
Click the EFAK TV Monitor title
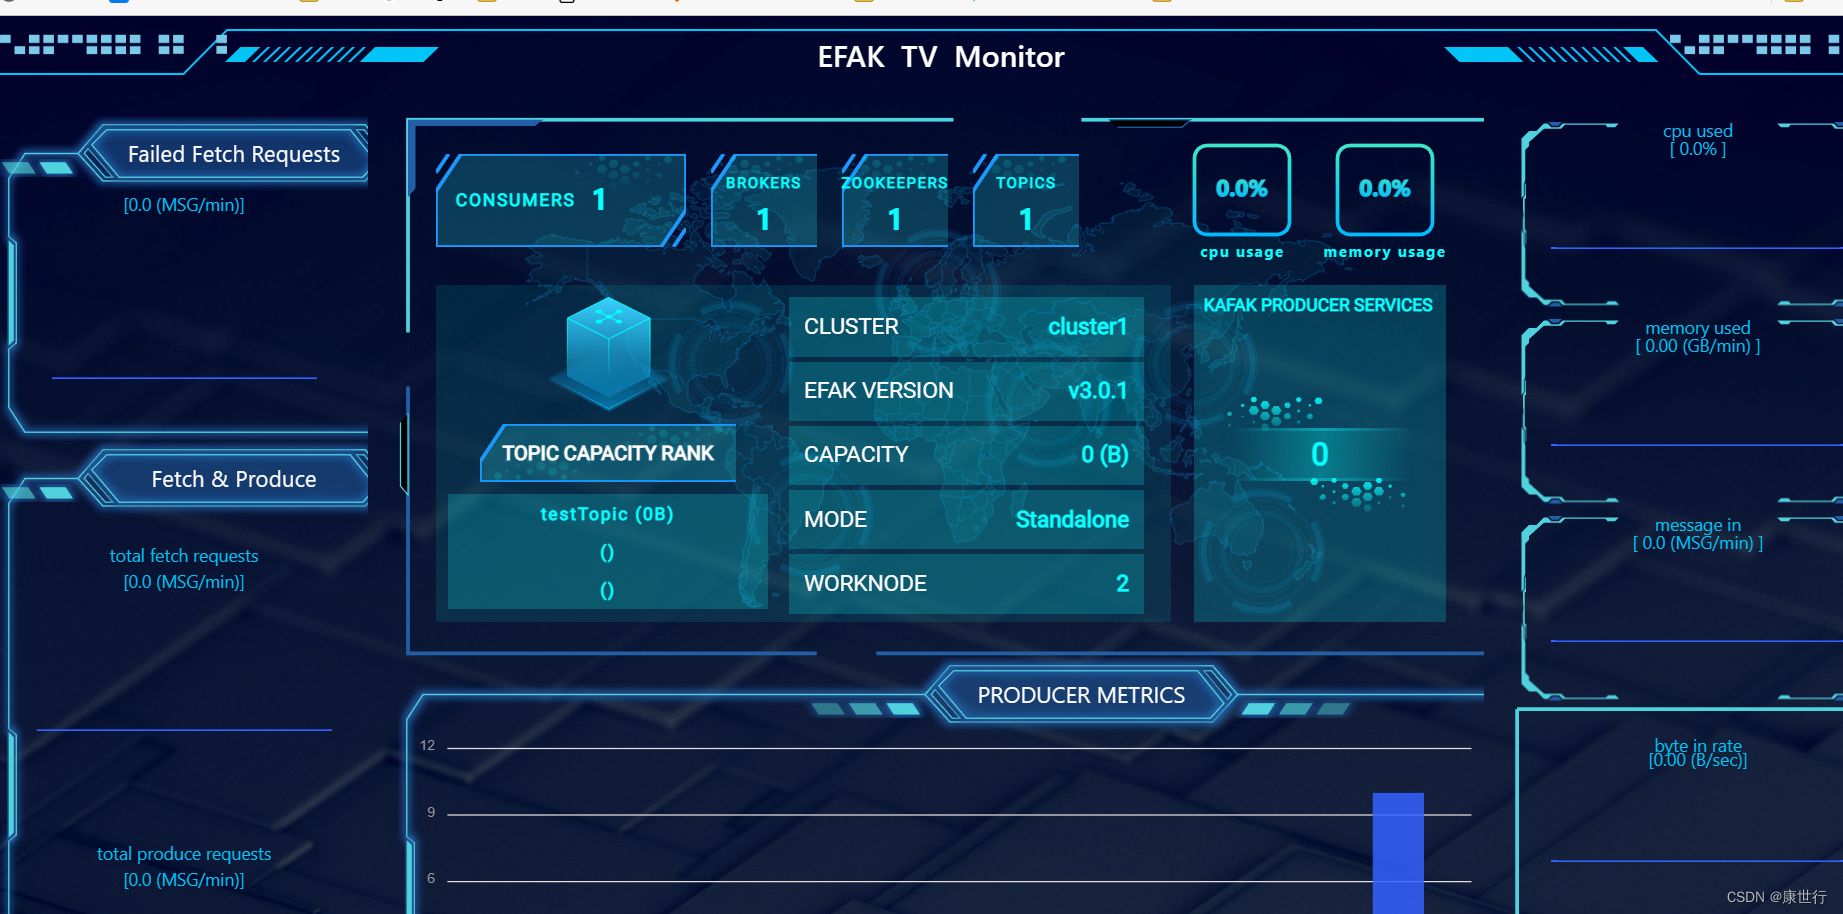[x=941, y=57]
